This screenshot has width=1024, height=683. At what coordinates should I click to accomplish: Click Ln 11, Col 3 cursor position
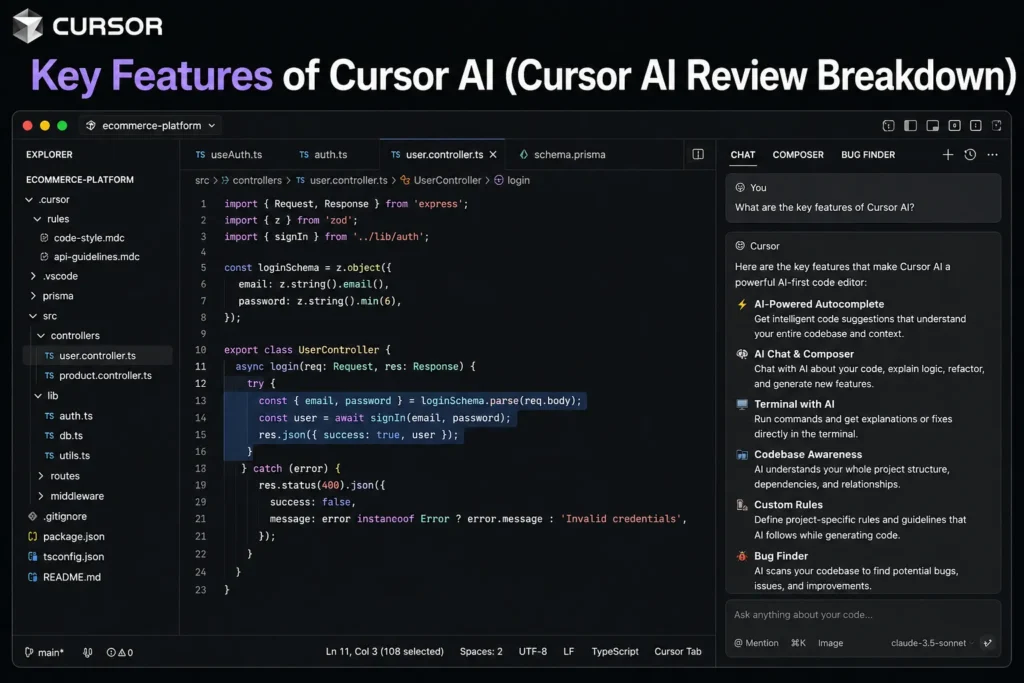tap(385, 652)
